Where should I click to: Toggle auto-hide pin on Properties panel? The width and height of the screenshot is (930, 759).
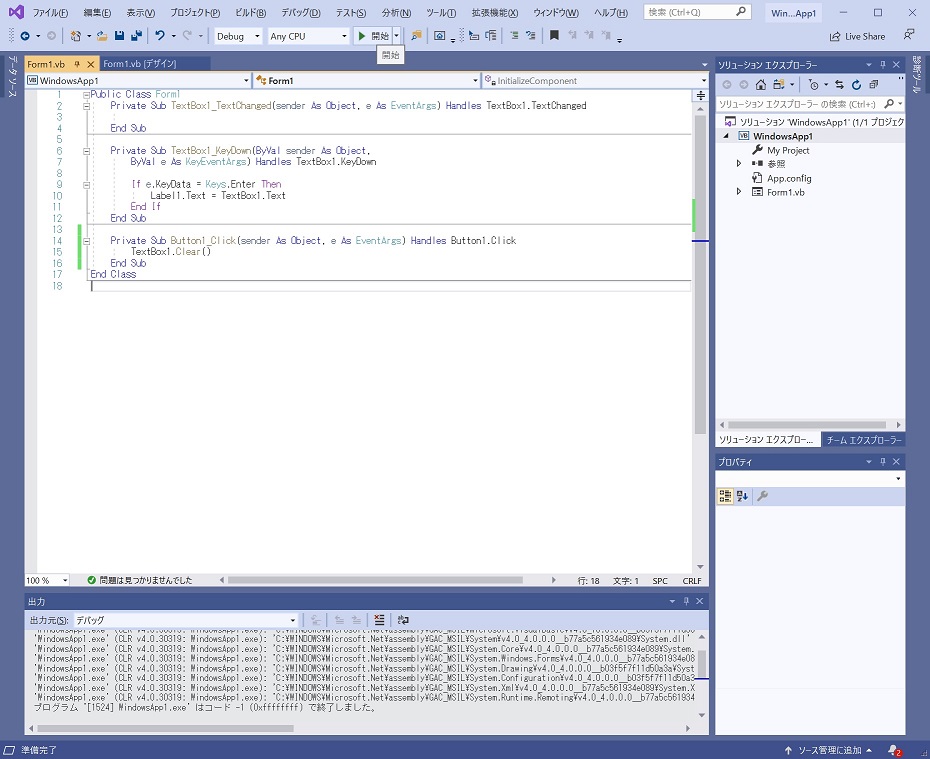click(x=883, y=461)
